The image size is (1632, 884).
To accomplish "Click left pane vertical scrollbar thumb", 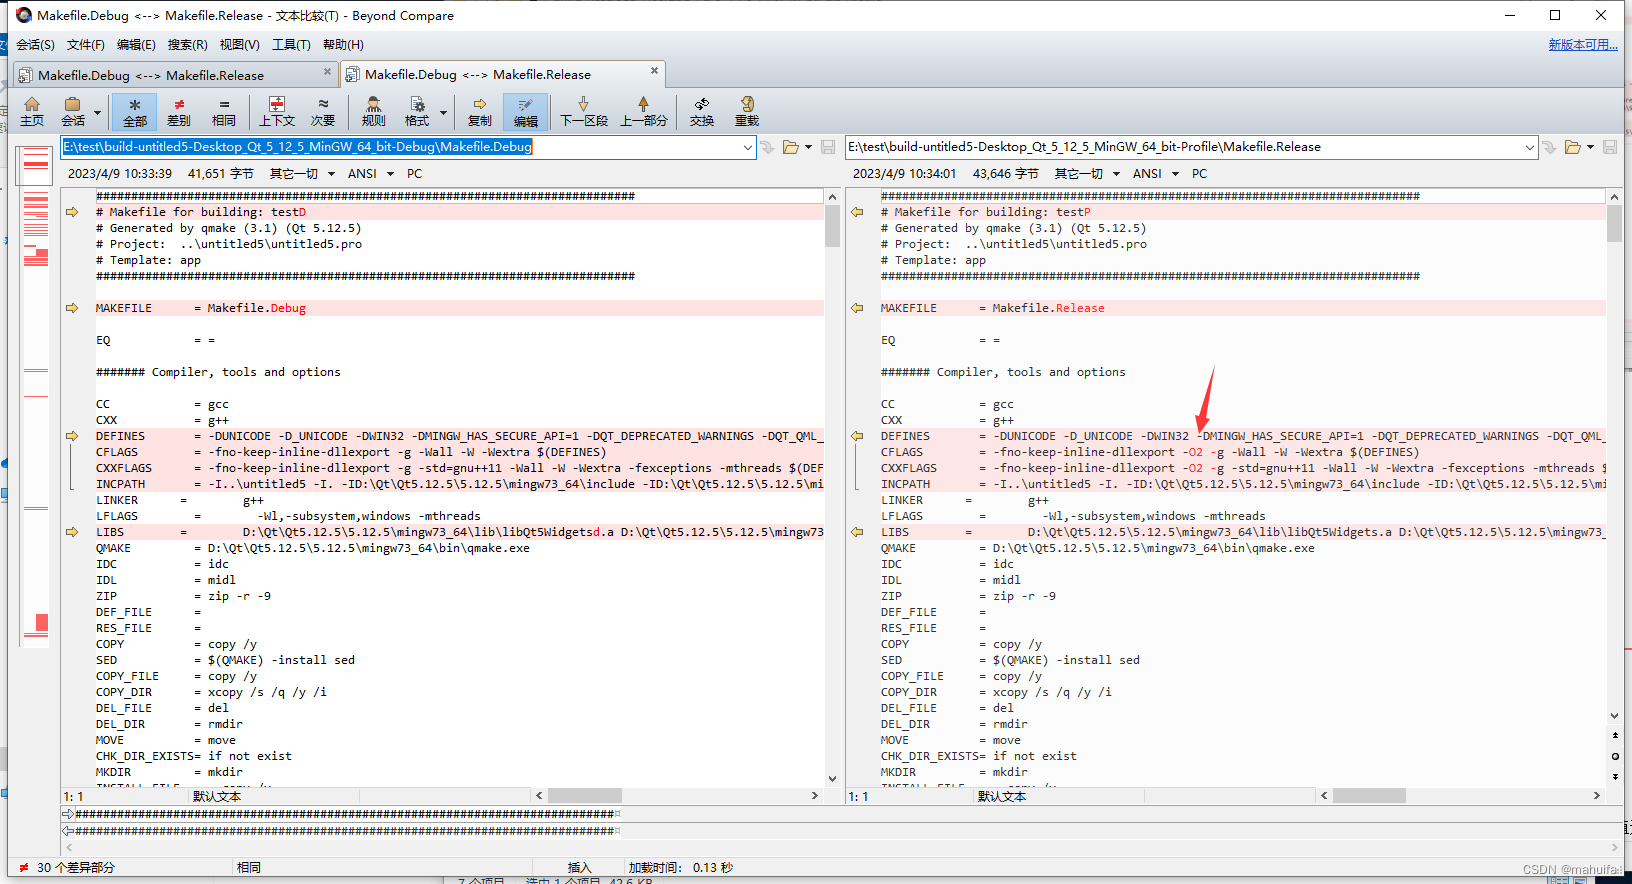I will click(x=832, y=225).
